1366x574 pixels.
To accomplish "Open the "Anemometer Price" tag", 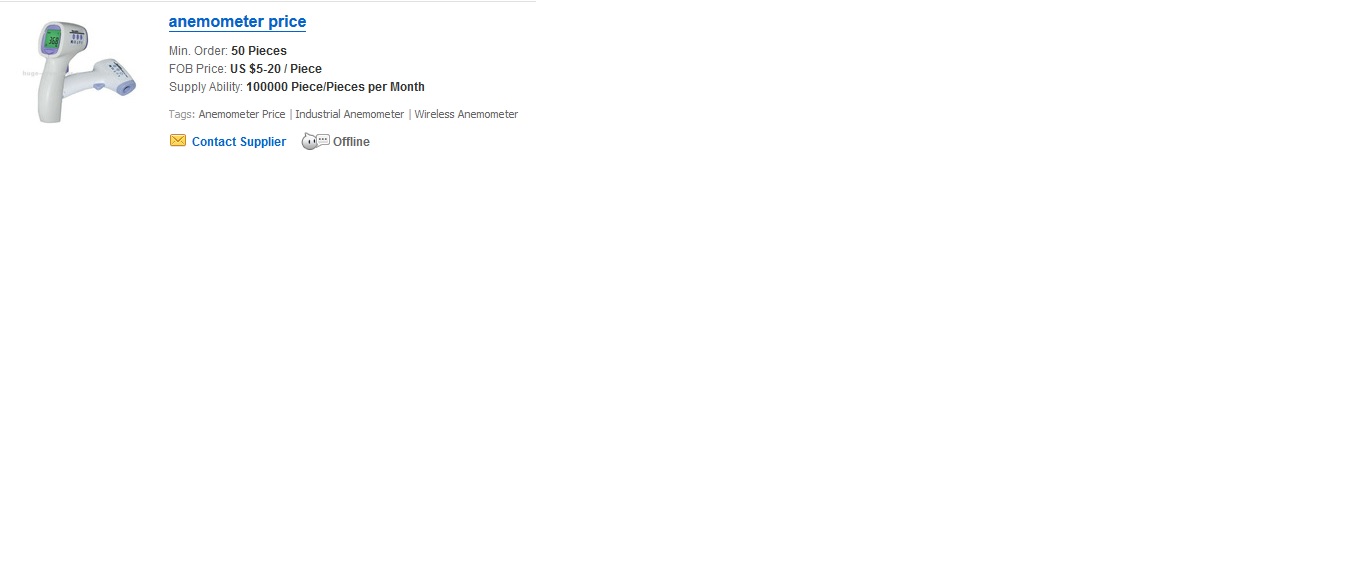I will pyautogui.click(x=242, y=114).
